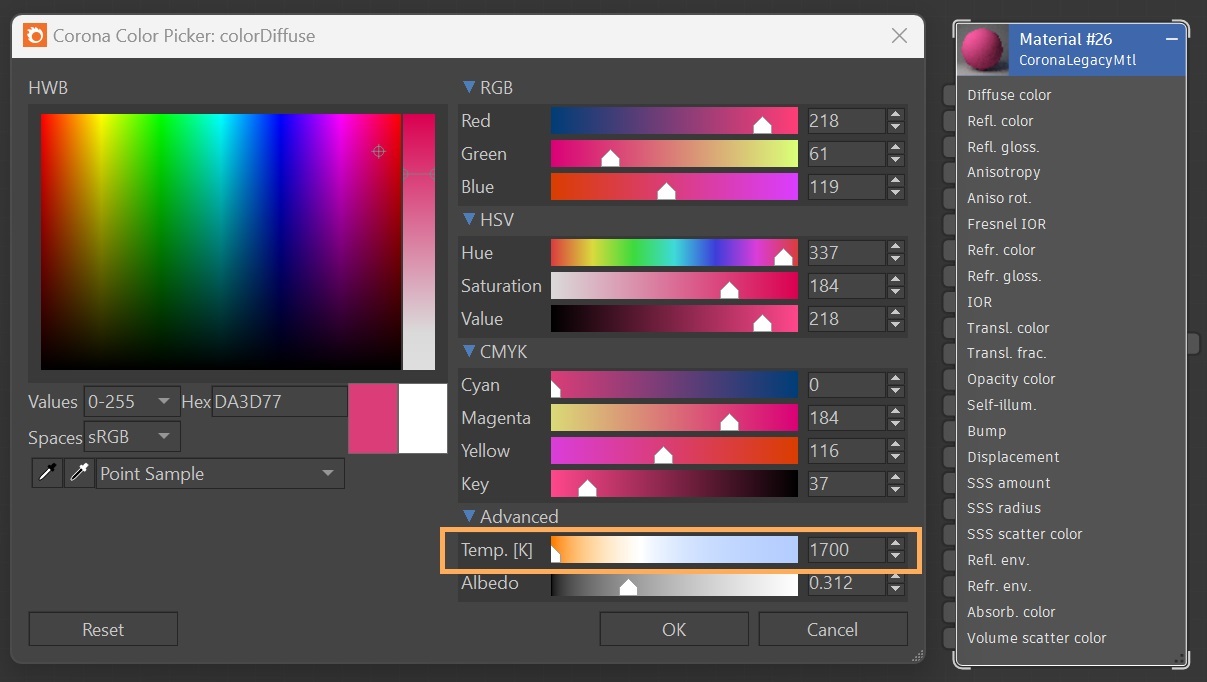1207x682 pixels.
Task: Click the Material #26 sphere preview thumbnail
Action: point(984,50)
